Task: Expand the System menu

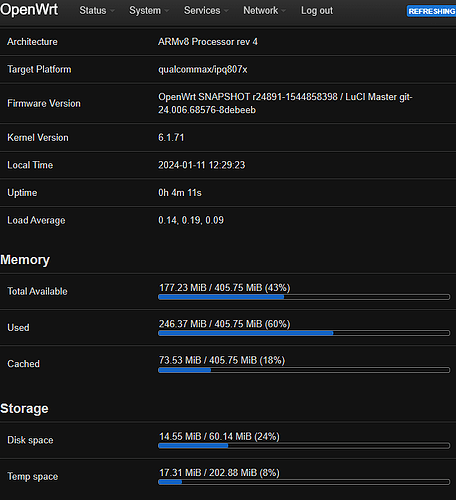Action: tap(149, 11)
